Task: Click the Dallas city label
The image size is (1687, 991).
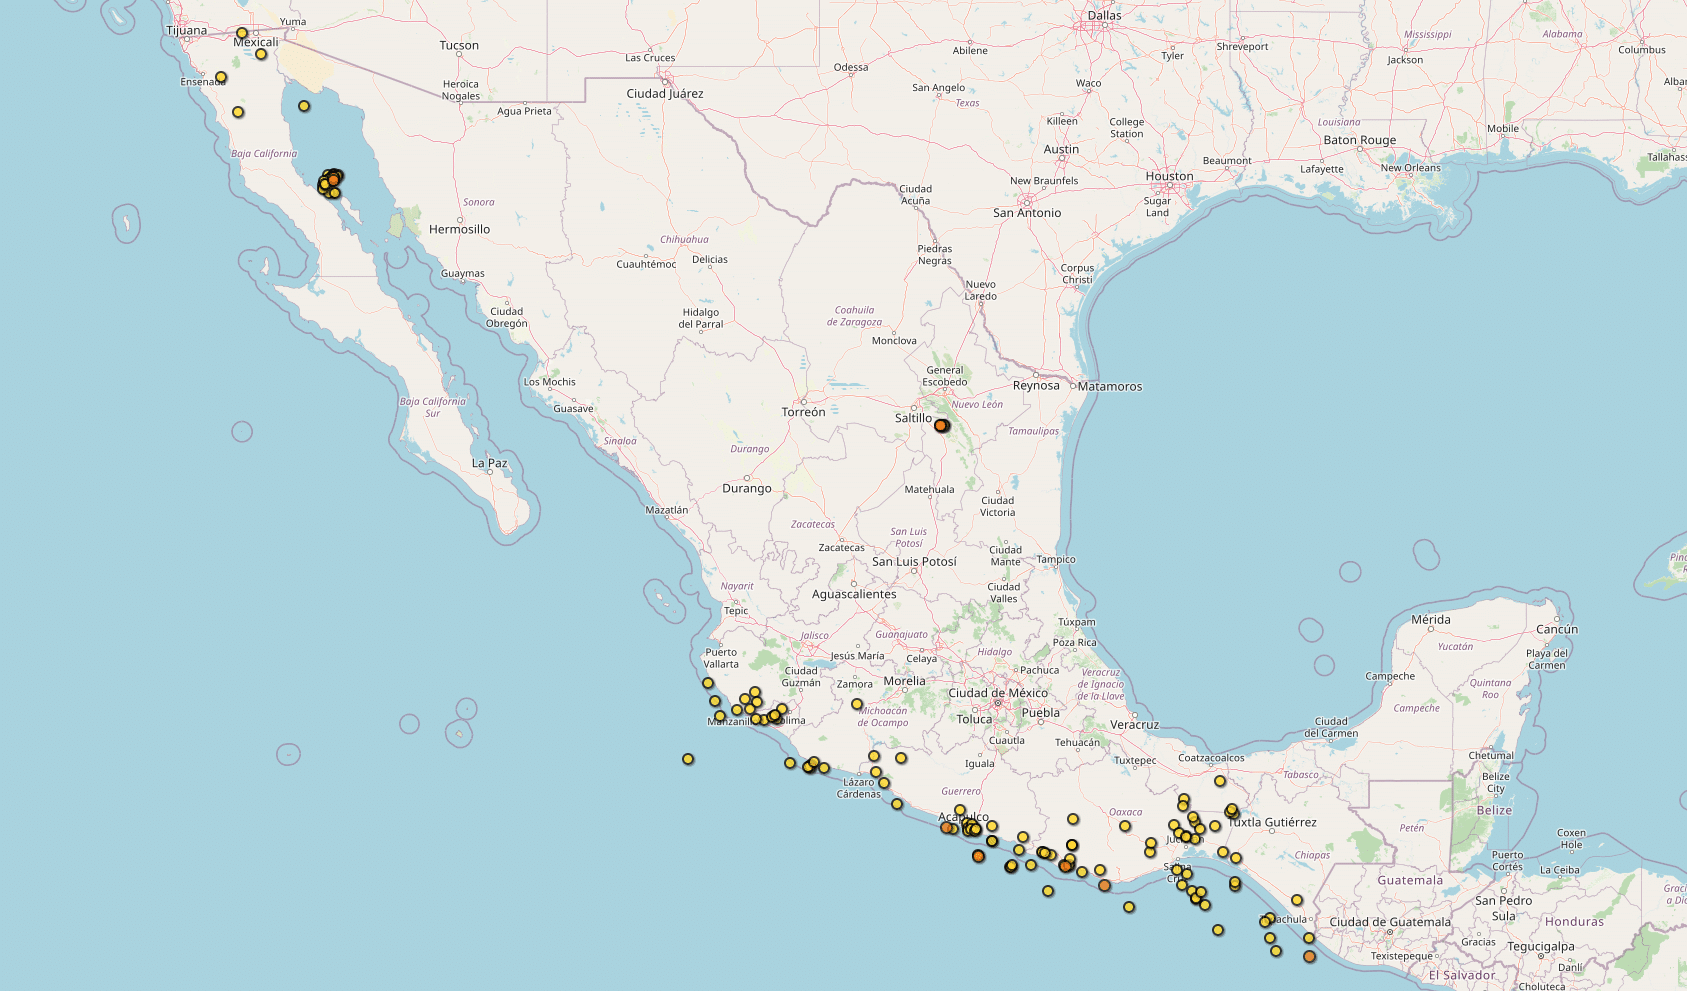Action: click(x=1105, y=15)
